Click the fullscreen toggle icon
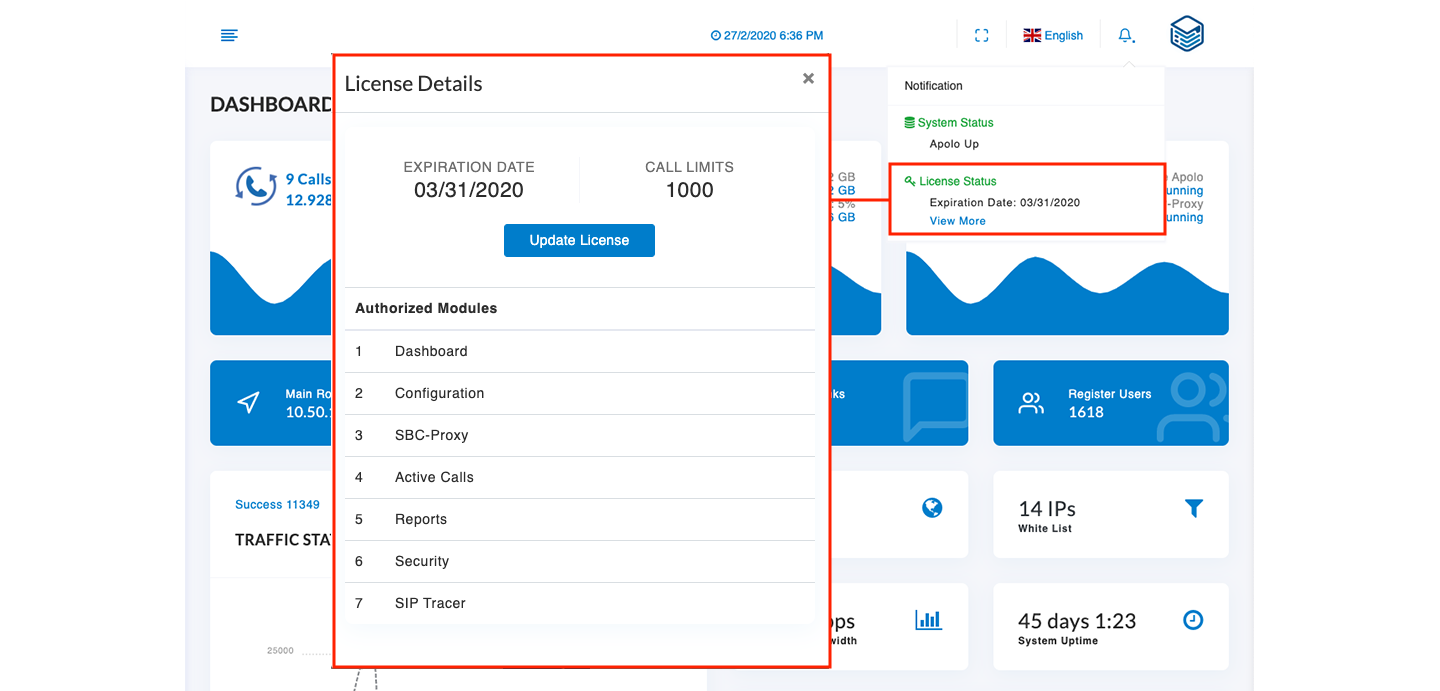Screen dimensions: 1440x691 point(981,36)
